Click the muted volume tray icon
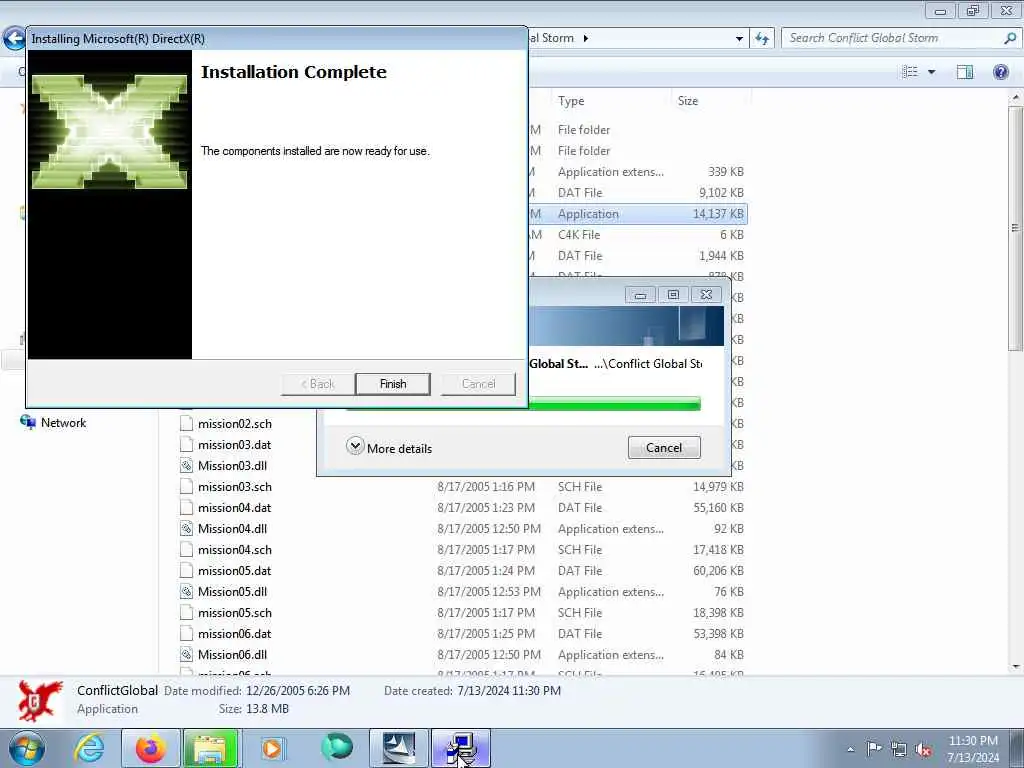This screenshot has width=1024, height=768. 923,750
